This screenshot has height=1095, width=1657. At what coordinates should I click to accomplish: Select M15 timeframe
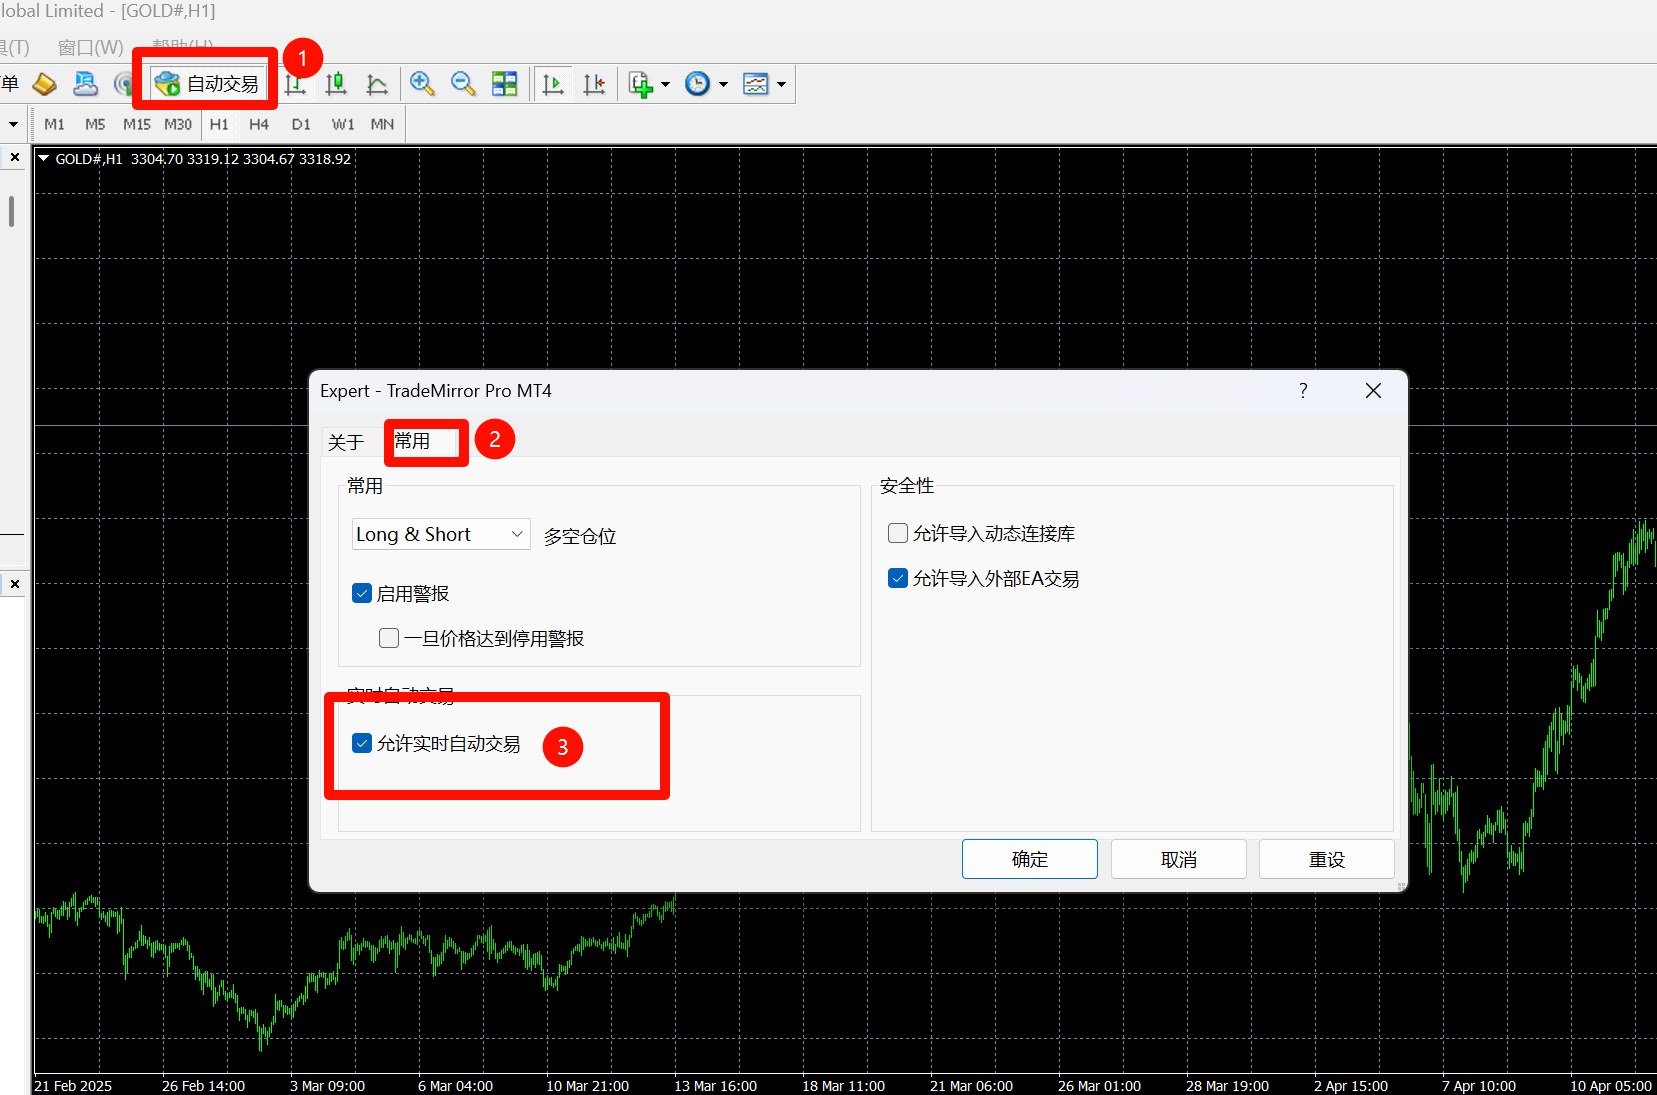coord(136,124)
